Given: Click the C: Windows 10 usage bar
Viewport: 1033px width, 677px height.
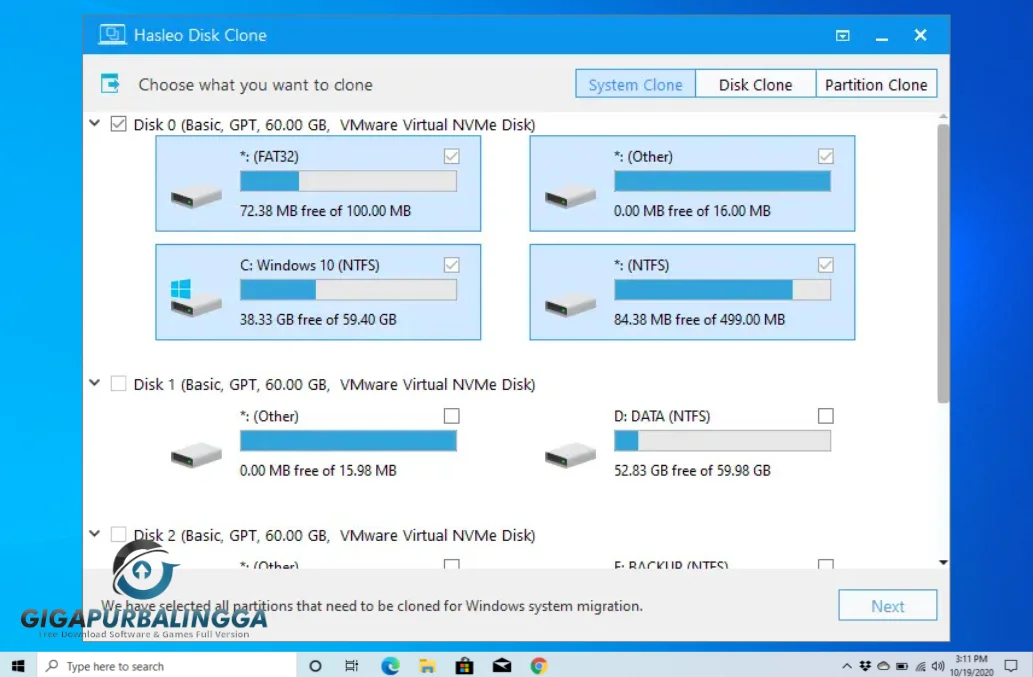Looking at the screenshot, I should point(348,290).
